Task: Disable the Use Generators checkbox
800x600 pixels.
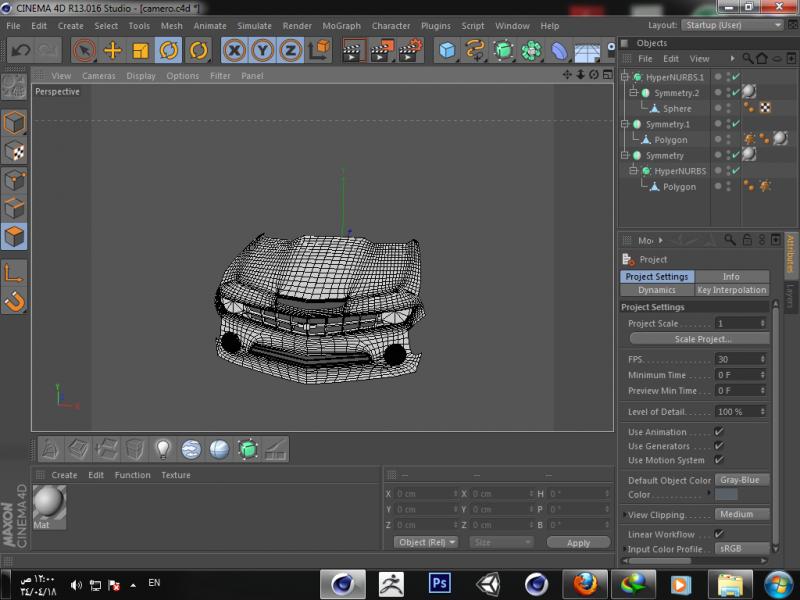Action: pyautogui.click(x=719, y=446)
